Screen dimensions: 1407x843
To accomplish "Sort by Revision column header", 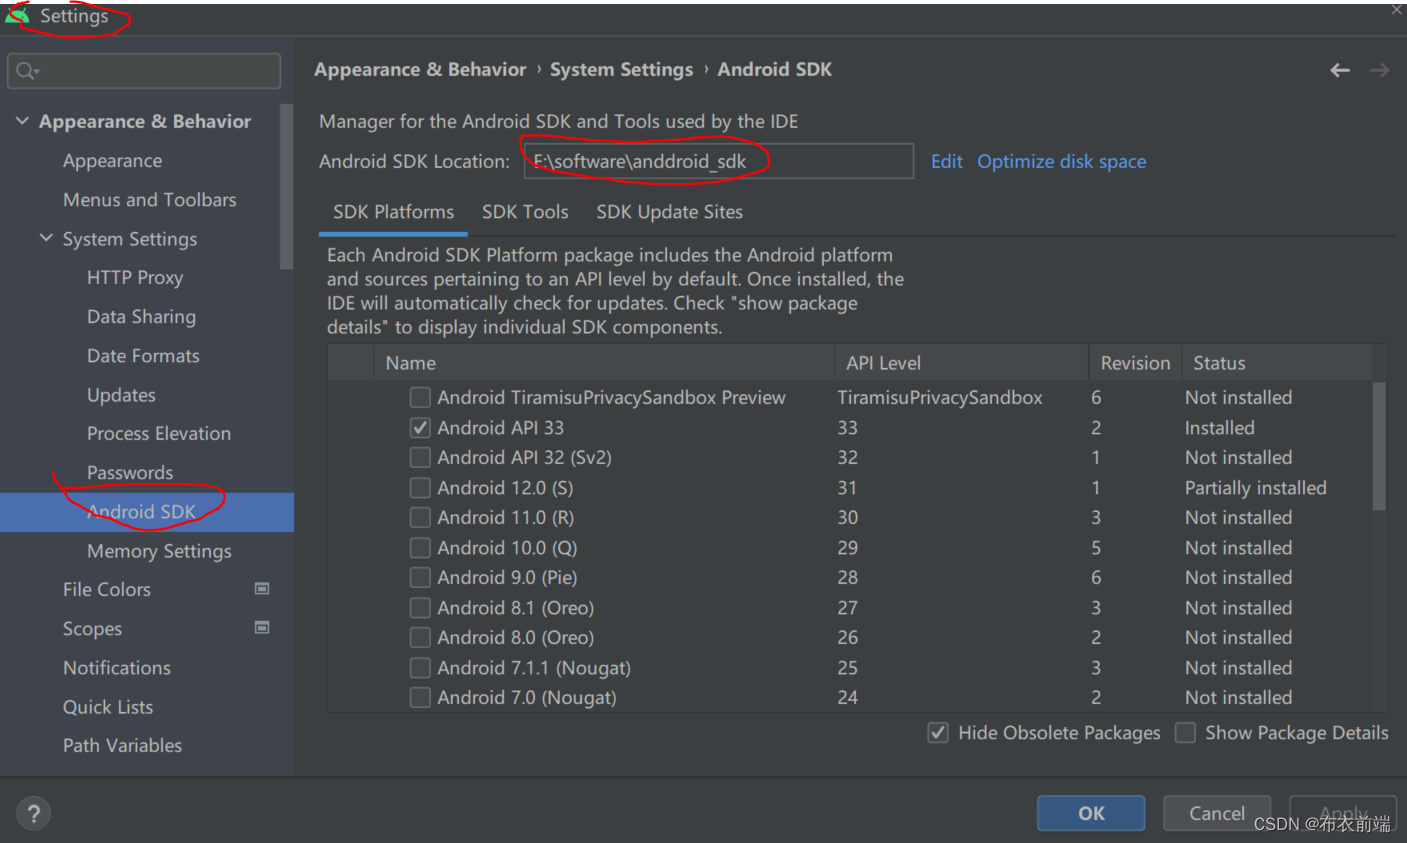I will point(1135,363).
